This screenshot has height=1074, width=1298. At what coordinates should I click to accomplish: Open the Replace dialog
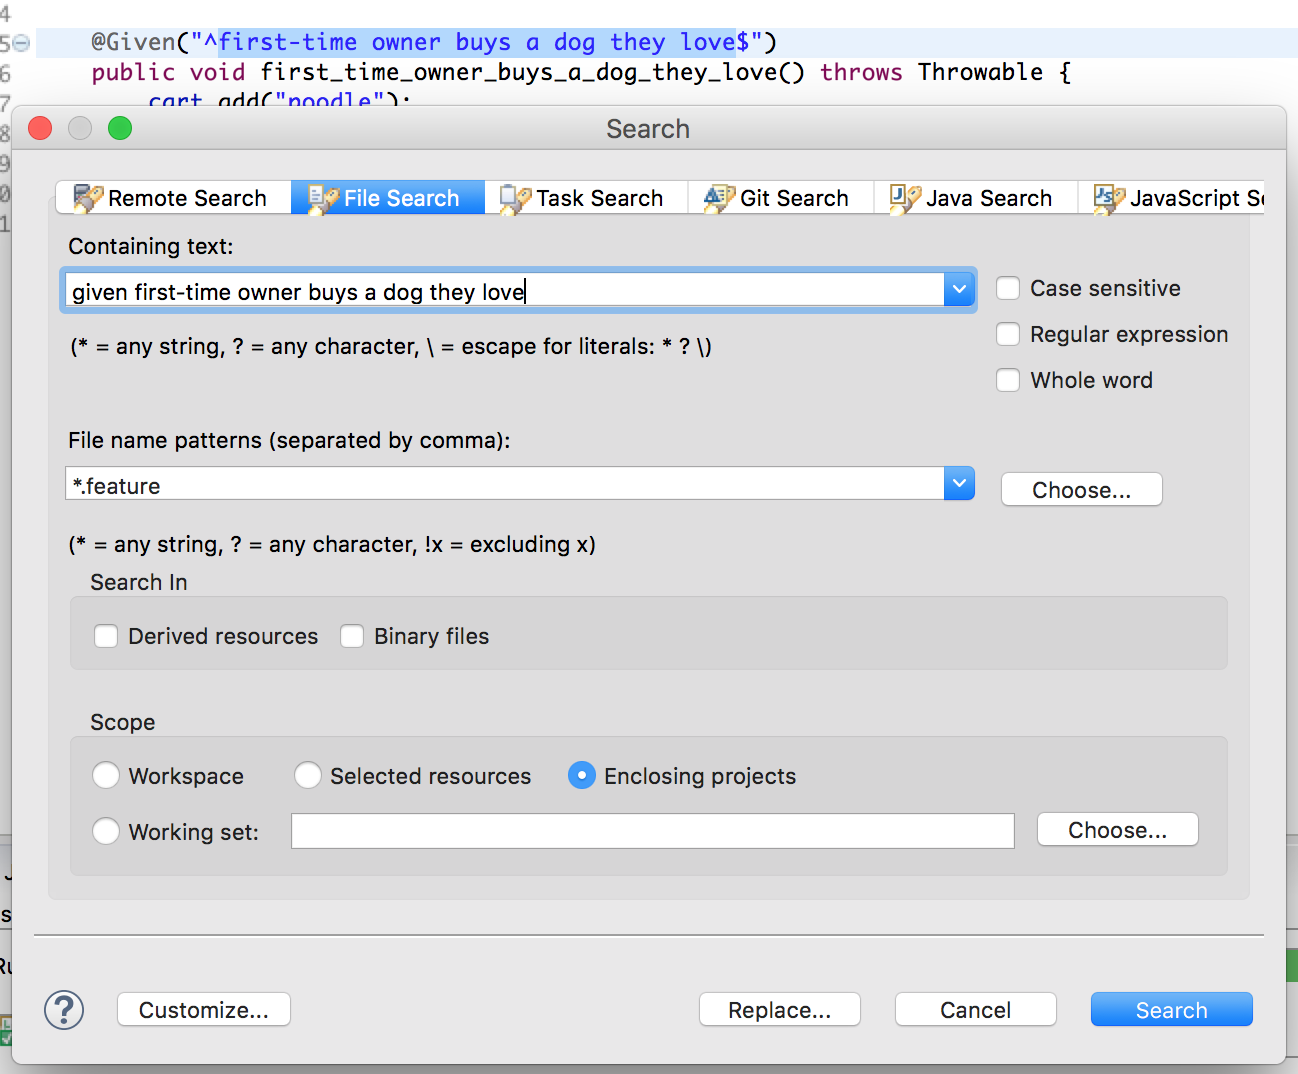(x=779, y=1009)
